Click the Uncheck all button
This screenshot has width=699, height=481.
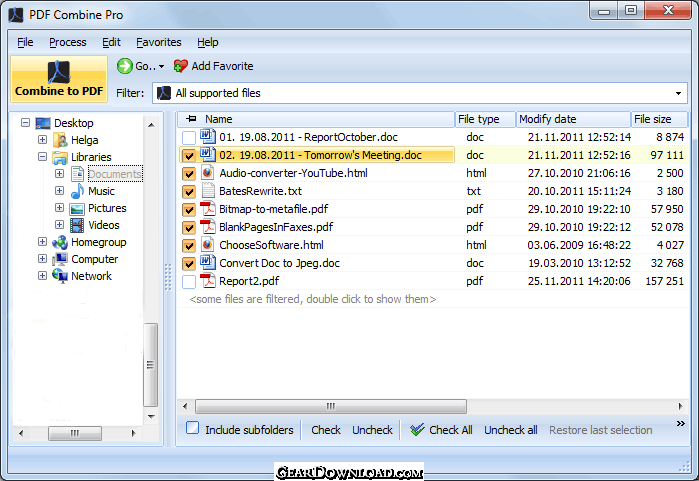[511, 430]
